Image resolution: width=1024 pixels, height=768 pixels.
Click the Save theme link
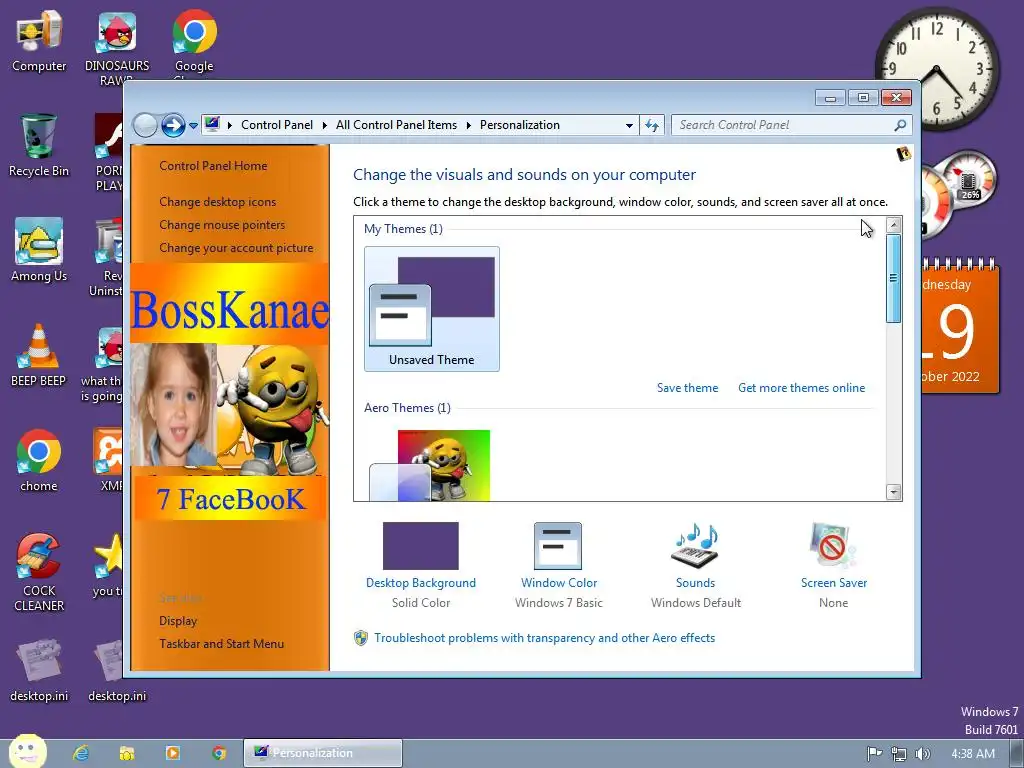tap(687, 388)
